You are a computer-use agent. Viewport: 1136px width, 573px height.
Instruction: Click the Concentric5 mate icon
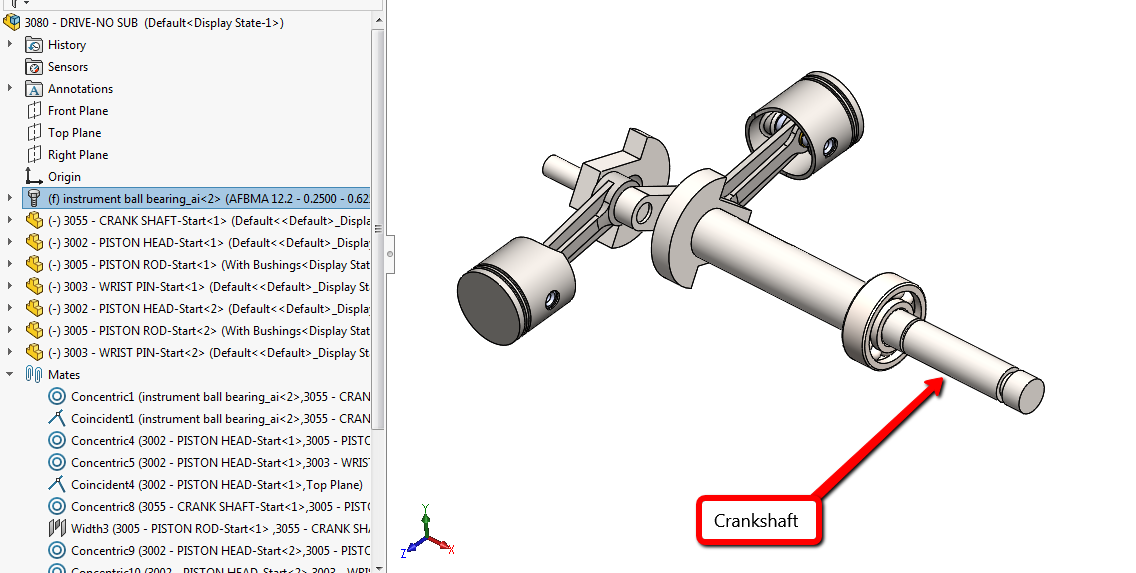[x=57, y=462]
